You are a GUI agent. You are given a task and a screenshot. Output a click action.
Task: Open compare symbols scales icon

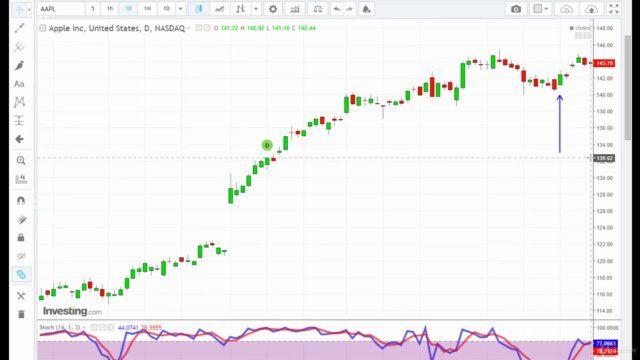tap(318, 9)
